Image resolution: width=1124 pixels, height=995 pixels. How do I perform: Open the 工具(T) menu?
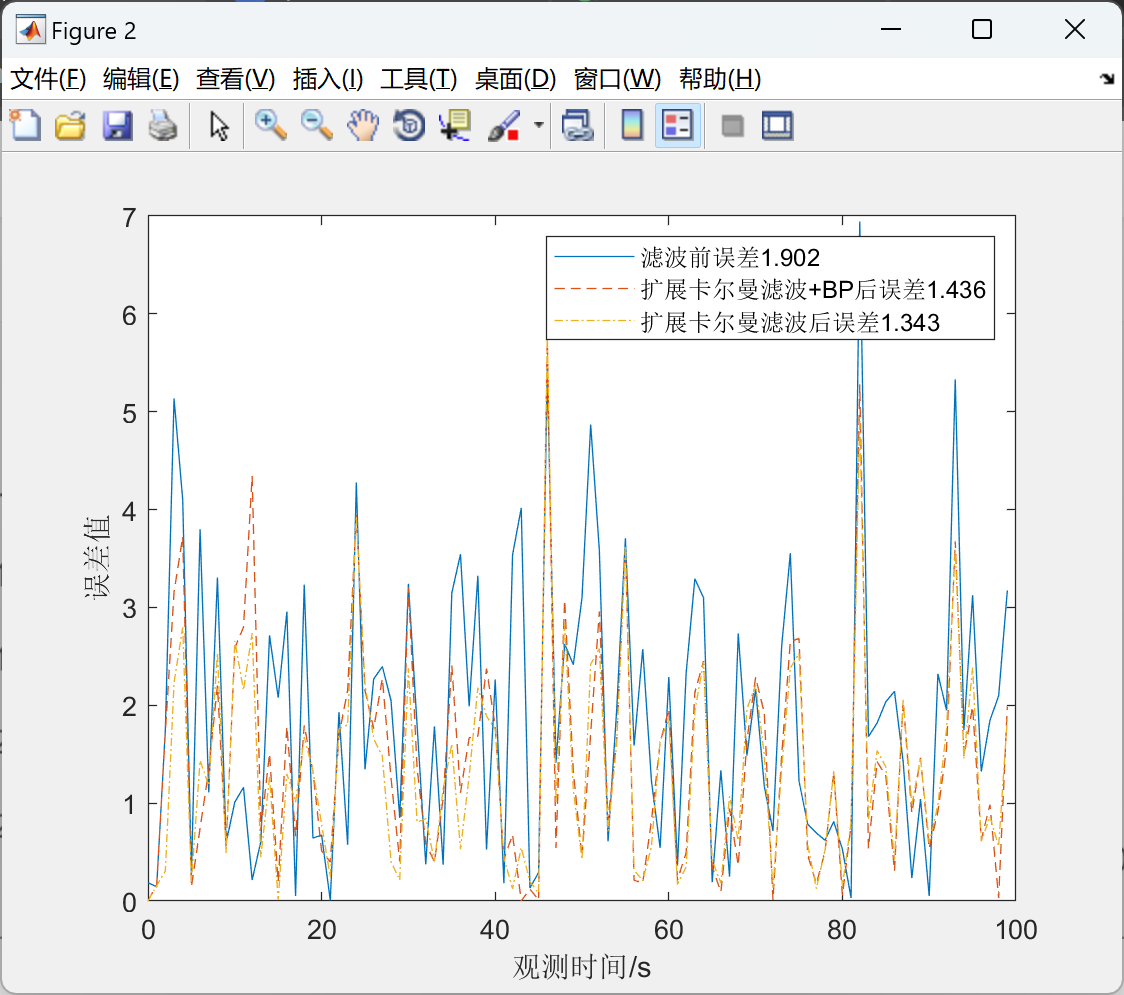coord(418,79)
